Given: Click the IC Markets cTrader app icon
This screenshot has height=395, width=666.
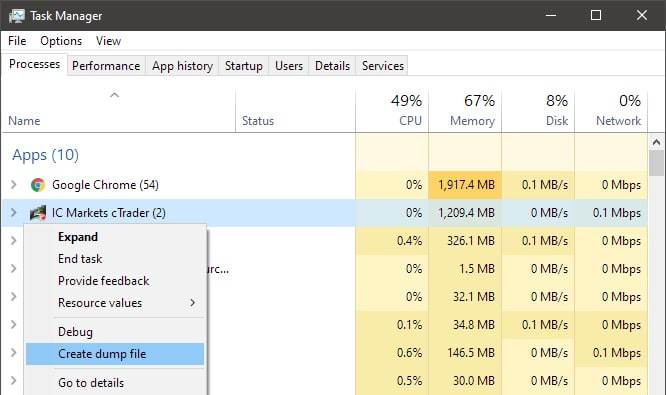Looking at the screenshot, I should [x=38, y=213].
